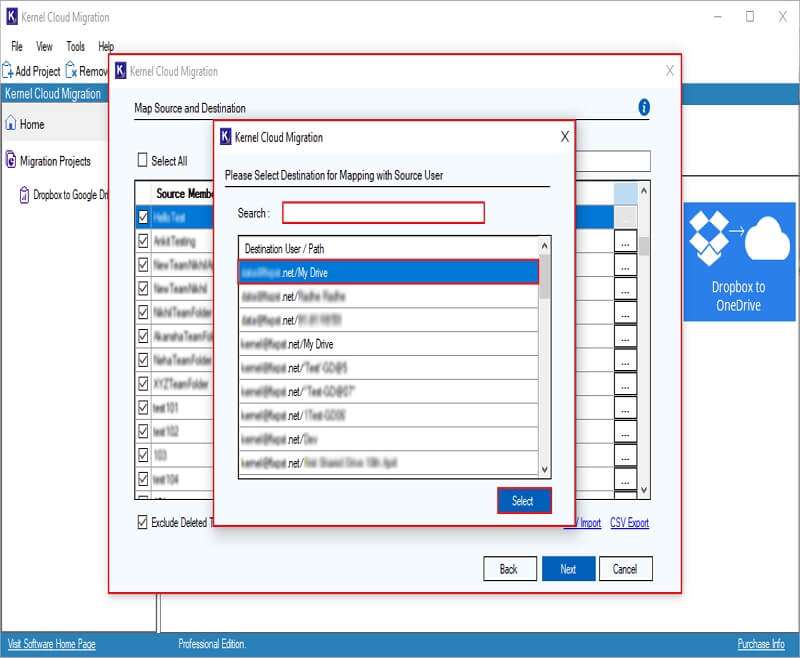The image size is (800, 658).
Task: Uncheck the AnkitTesting source row
Action: click(x=143, y=241)
